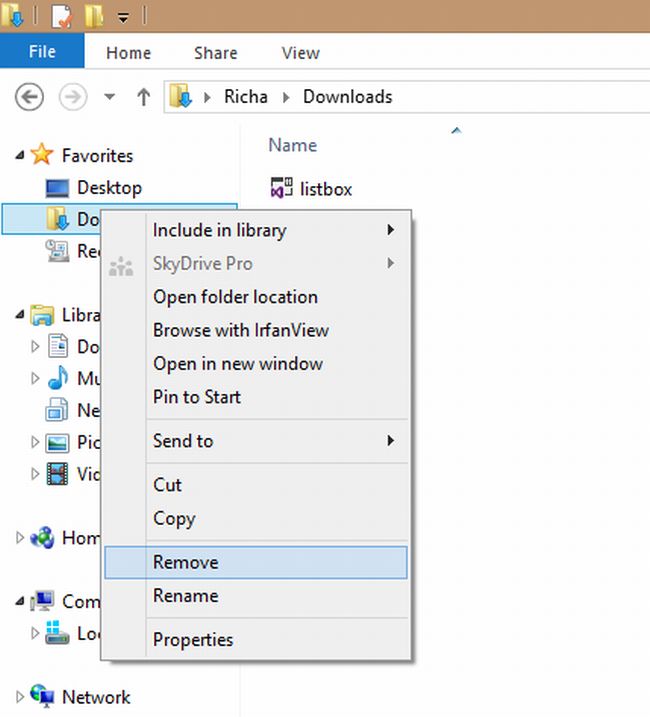The width and height of the screenshot is (650, 717).
Task: Click the Local Disk drive icon
Action: coord(57,632)
